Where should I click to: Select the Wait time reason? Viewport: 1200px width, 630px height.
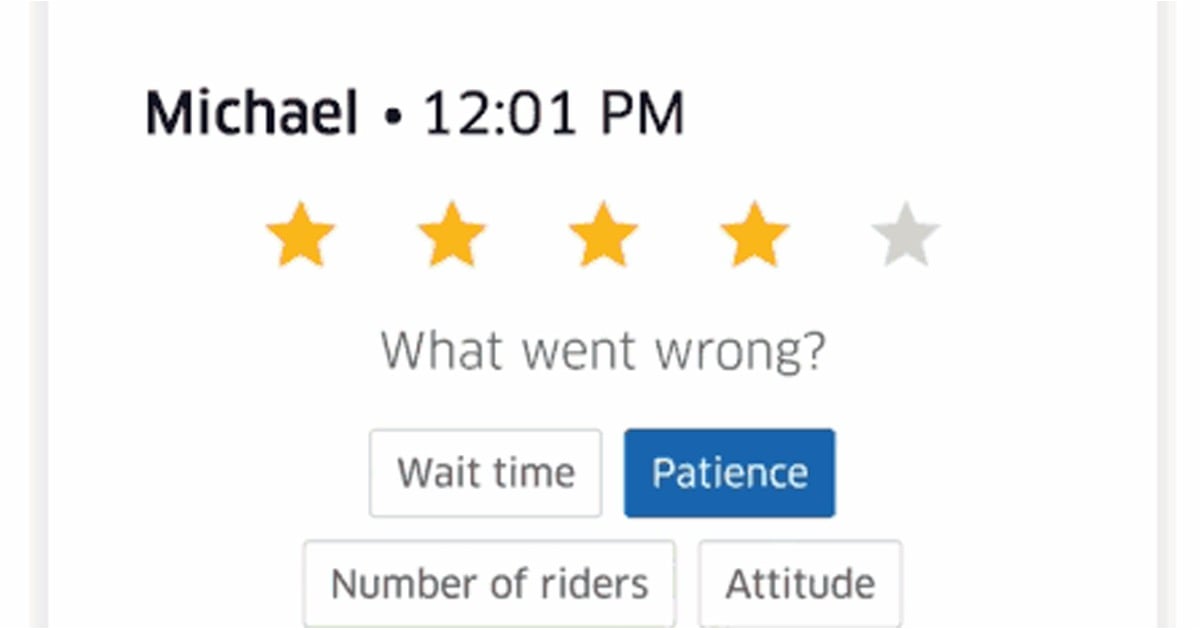click(x=486, y=473)
